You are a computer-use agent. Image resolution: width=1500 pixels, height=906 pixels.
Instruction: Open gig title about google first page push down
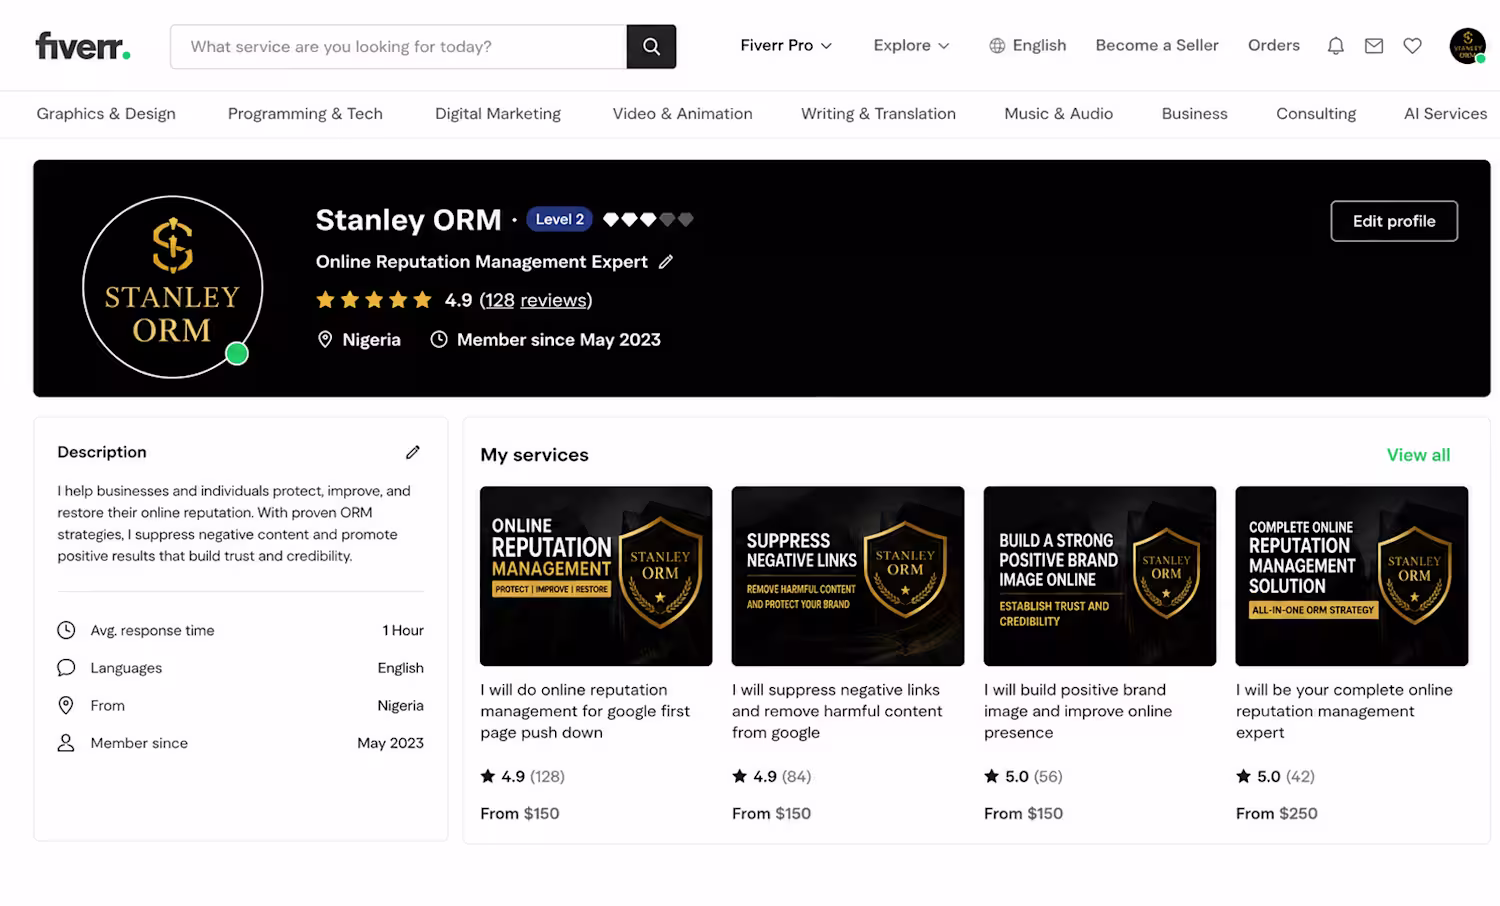point(585,711)
